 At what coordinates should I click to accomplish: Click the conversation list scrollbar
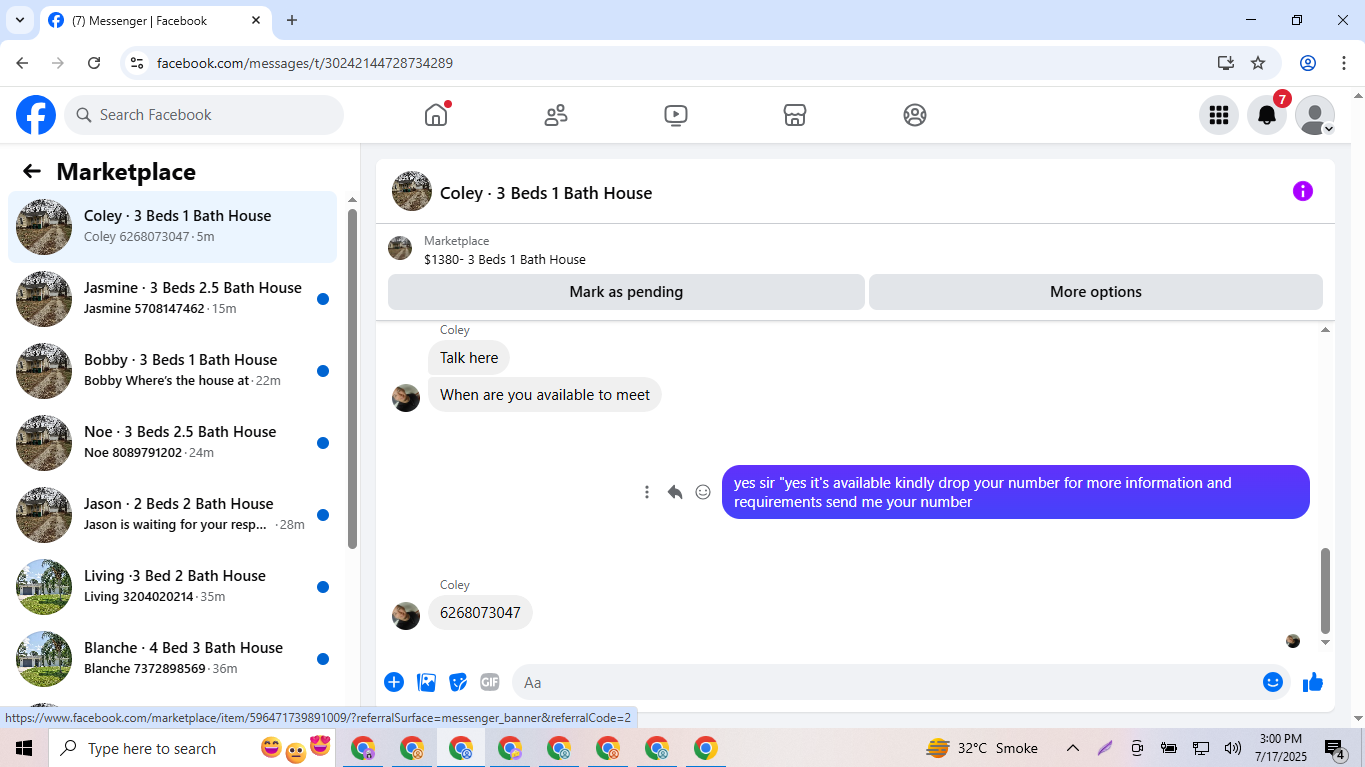[x=352, y=378]
